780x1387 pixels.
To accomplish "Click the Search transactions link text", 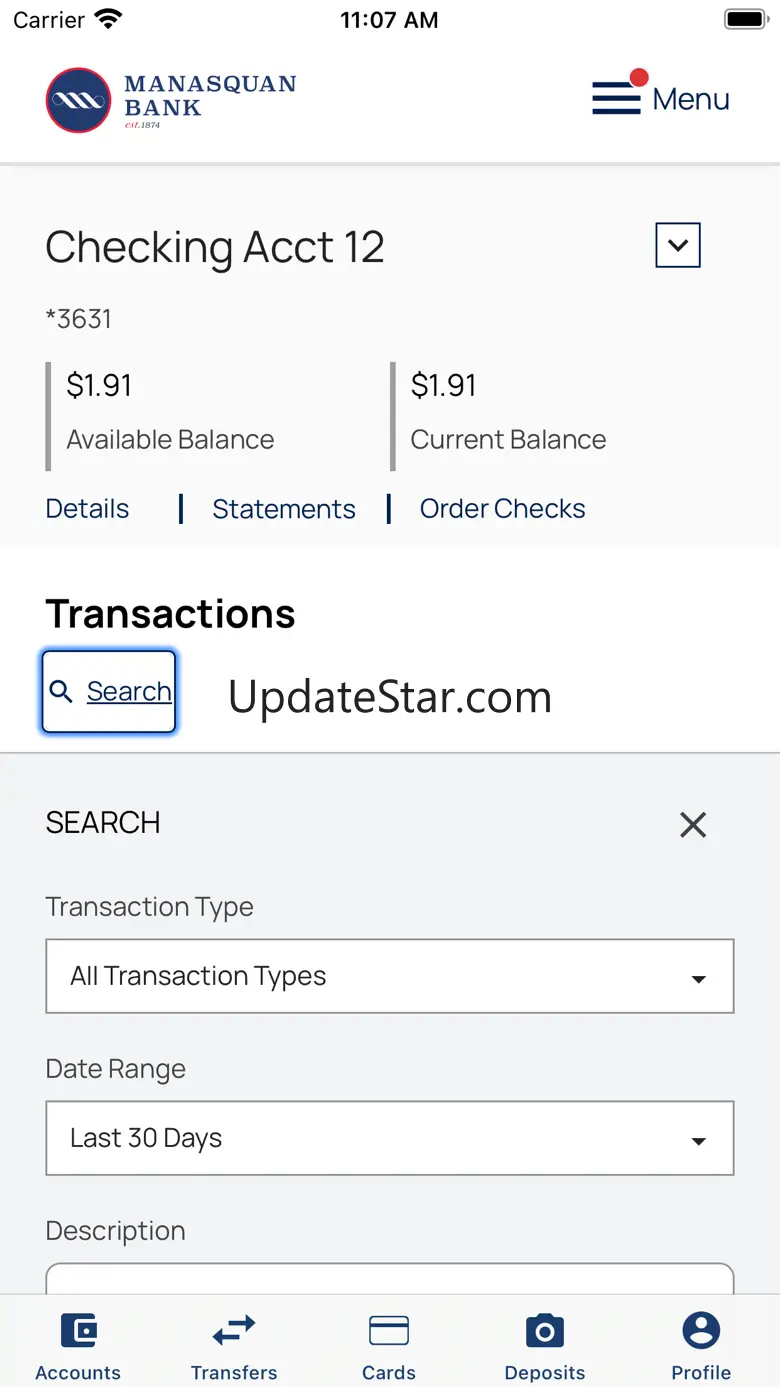I will [129, 692].
